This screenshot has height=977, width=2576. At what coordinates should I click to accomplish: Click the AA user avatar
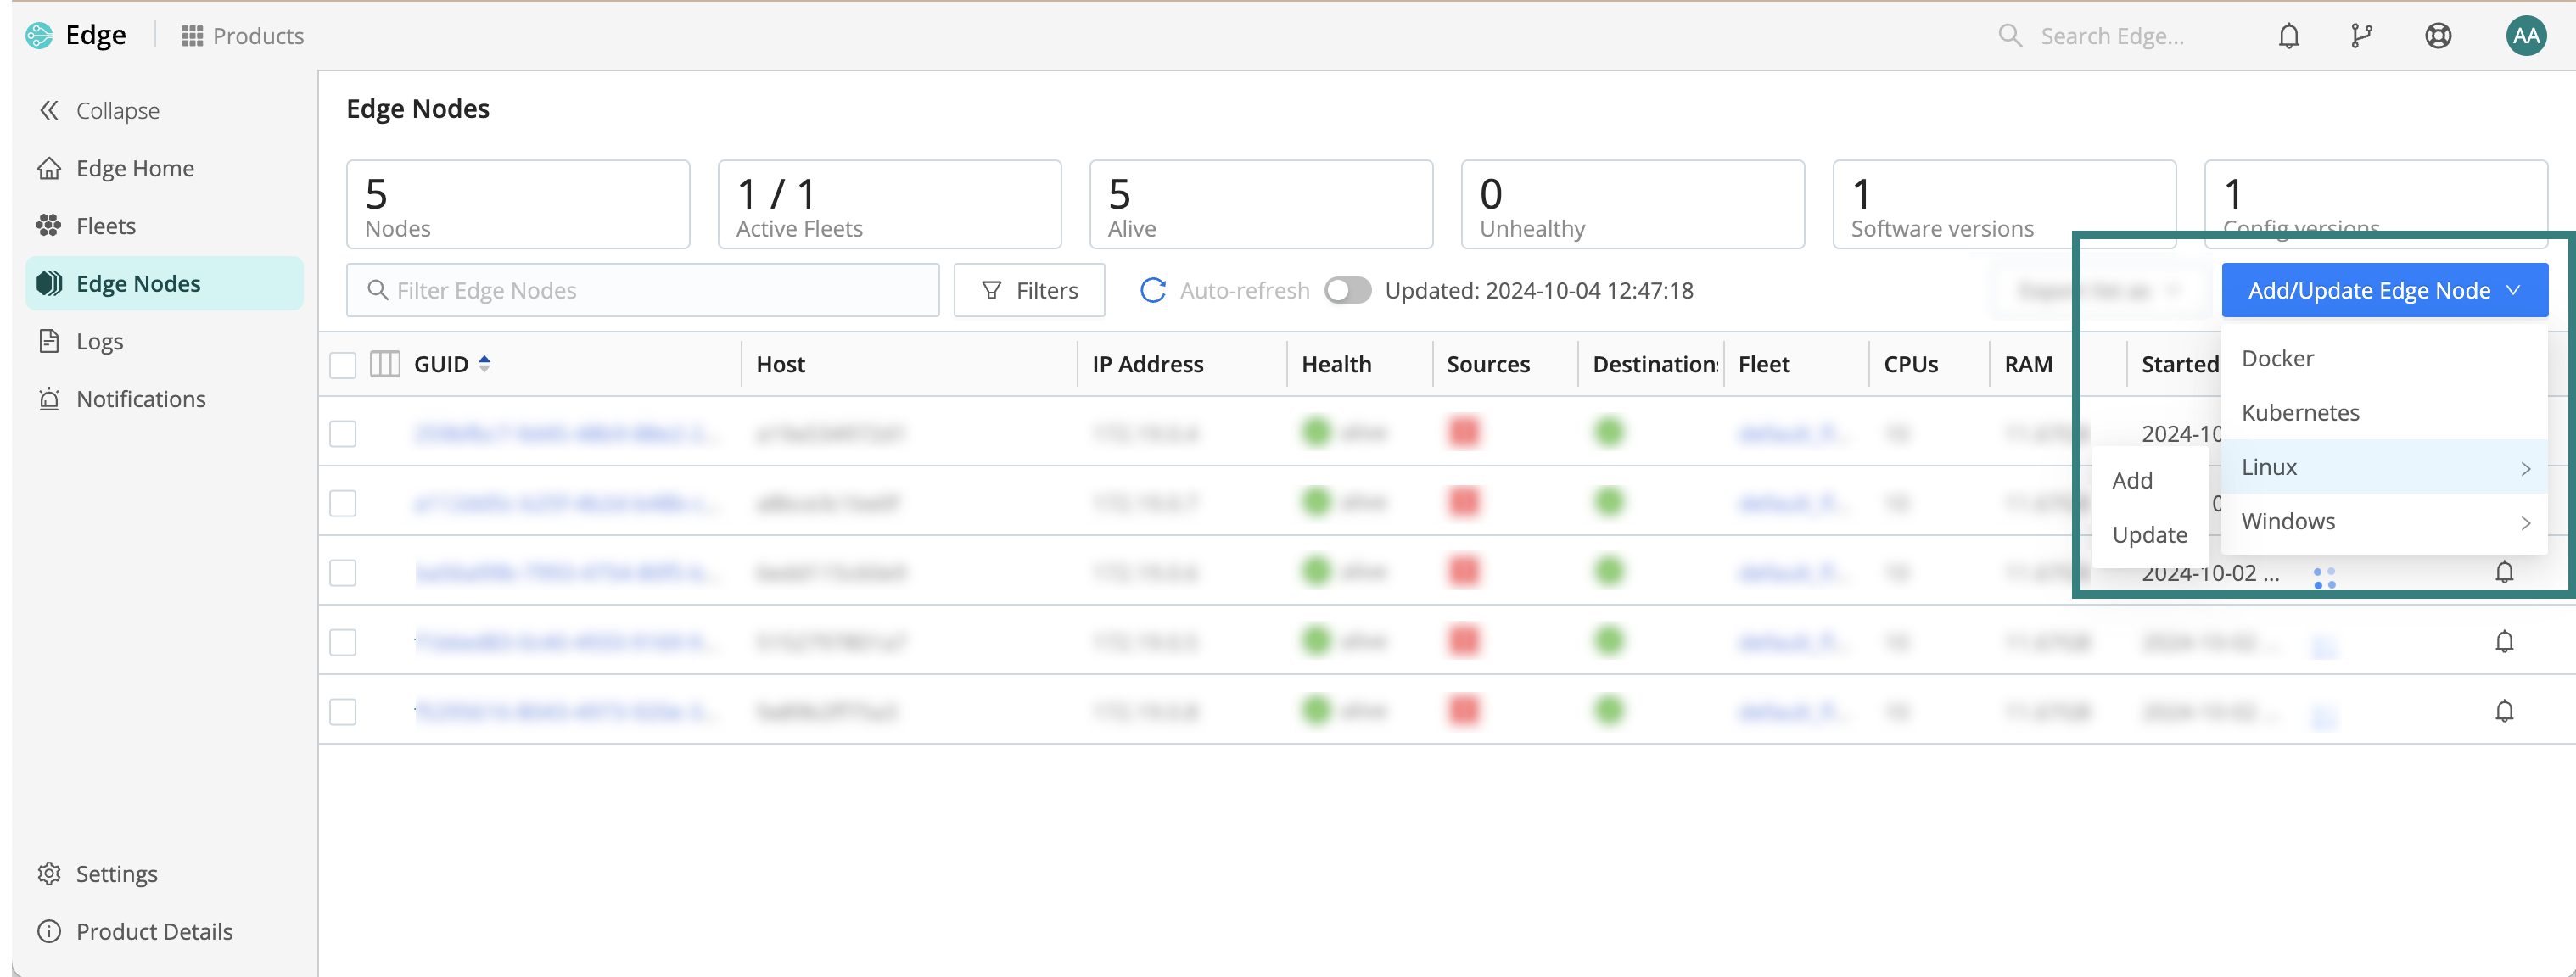pos(2525,35)
